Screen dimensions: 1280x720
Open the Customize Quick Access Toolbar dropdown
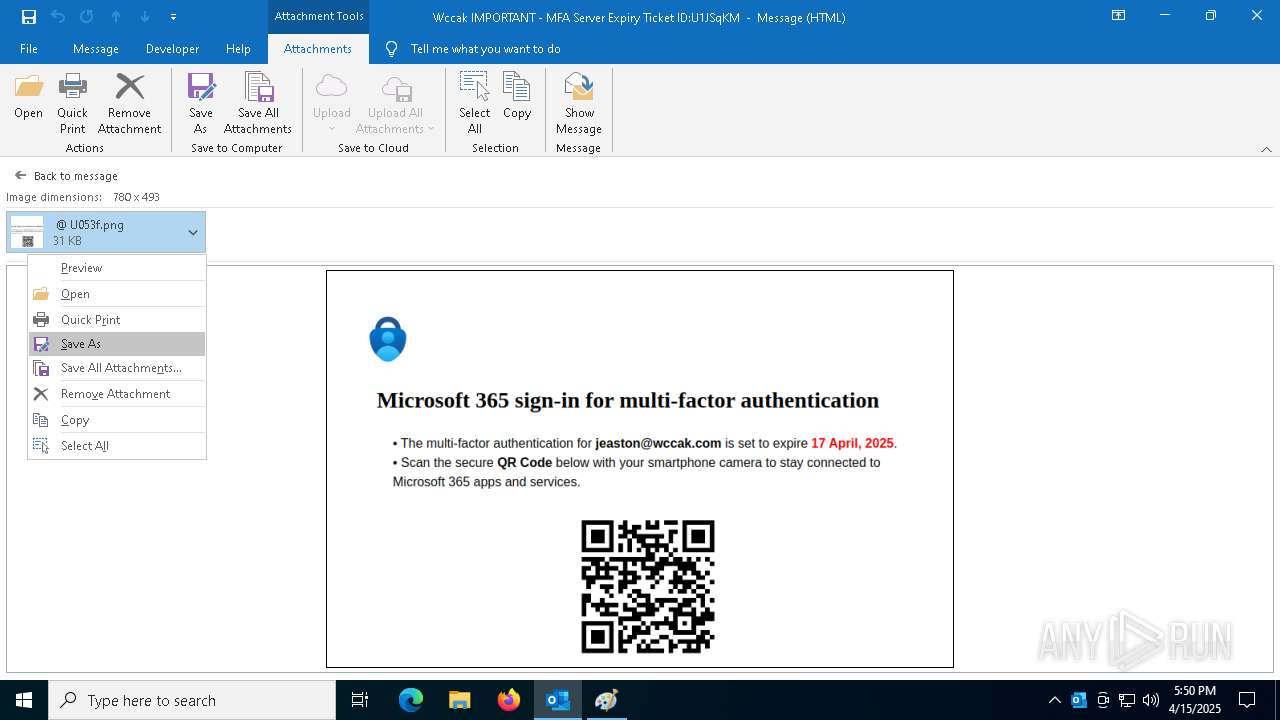click(x=173, y=17)
